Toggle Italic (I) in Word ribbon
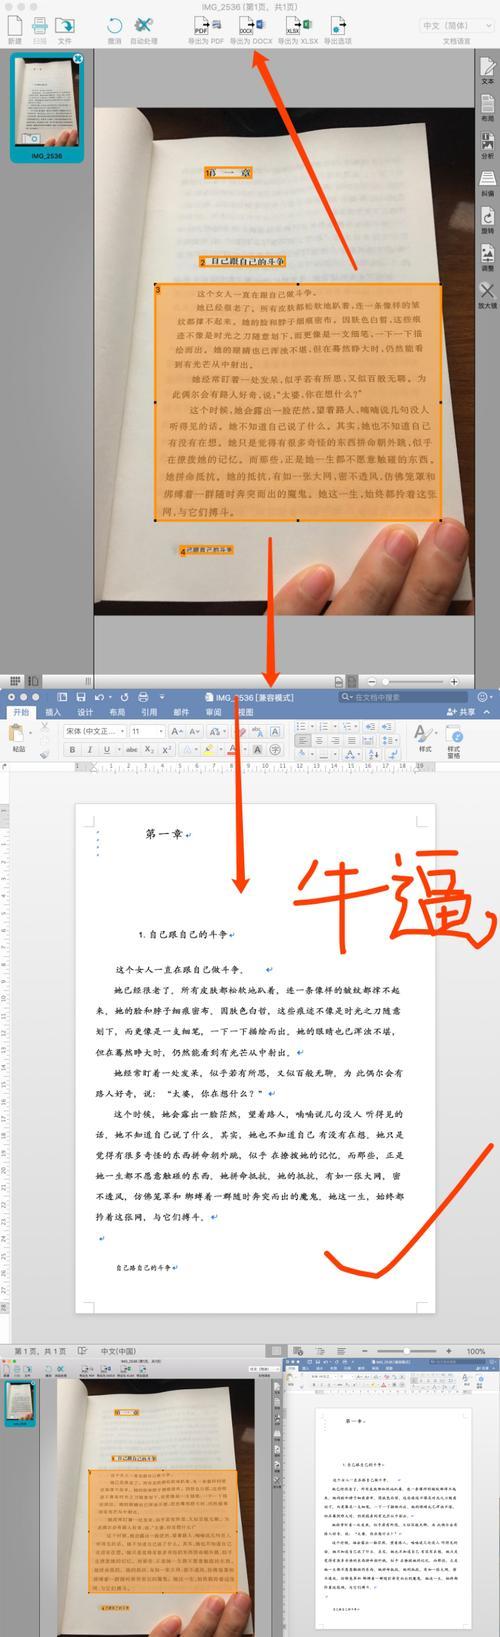 90,749
